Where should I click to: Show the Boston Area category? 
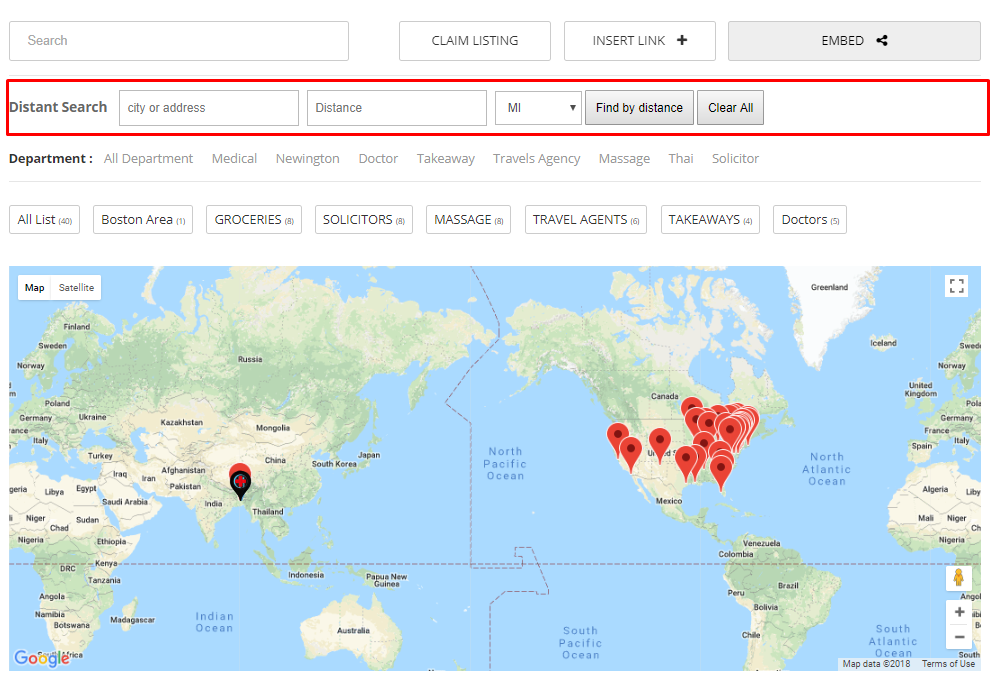pyautogui.click(x=143, y=220)
